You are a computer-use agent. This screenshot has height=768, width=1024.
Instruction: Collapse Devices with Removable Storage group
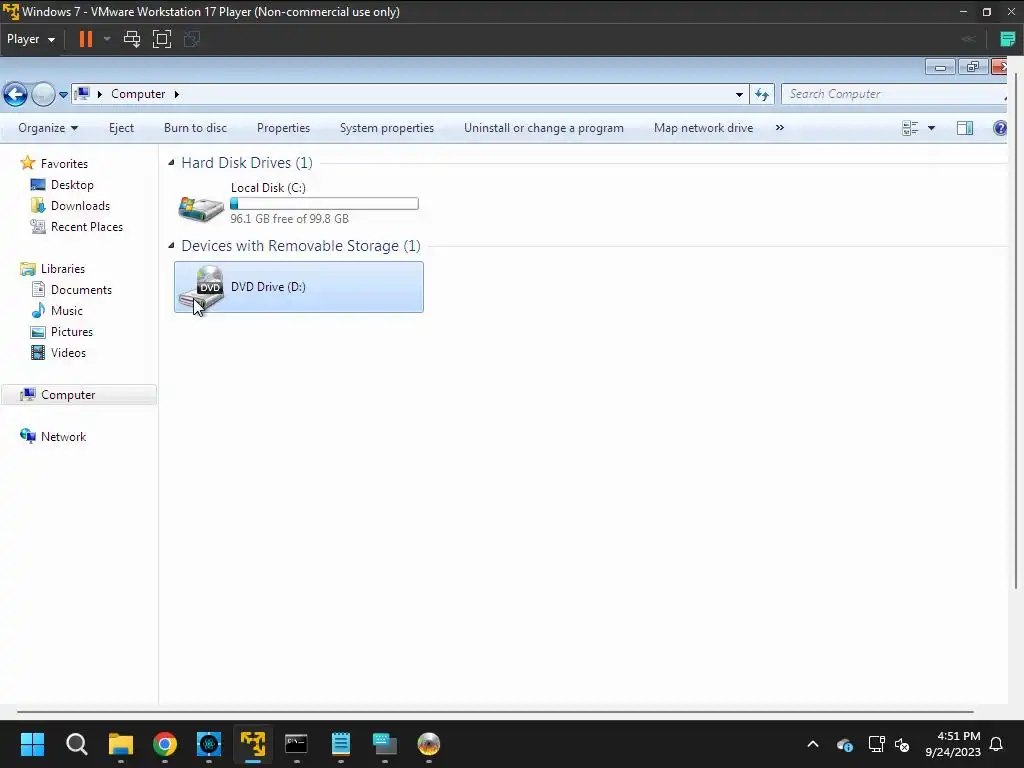pyautogui.click(x=171, y=246)
